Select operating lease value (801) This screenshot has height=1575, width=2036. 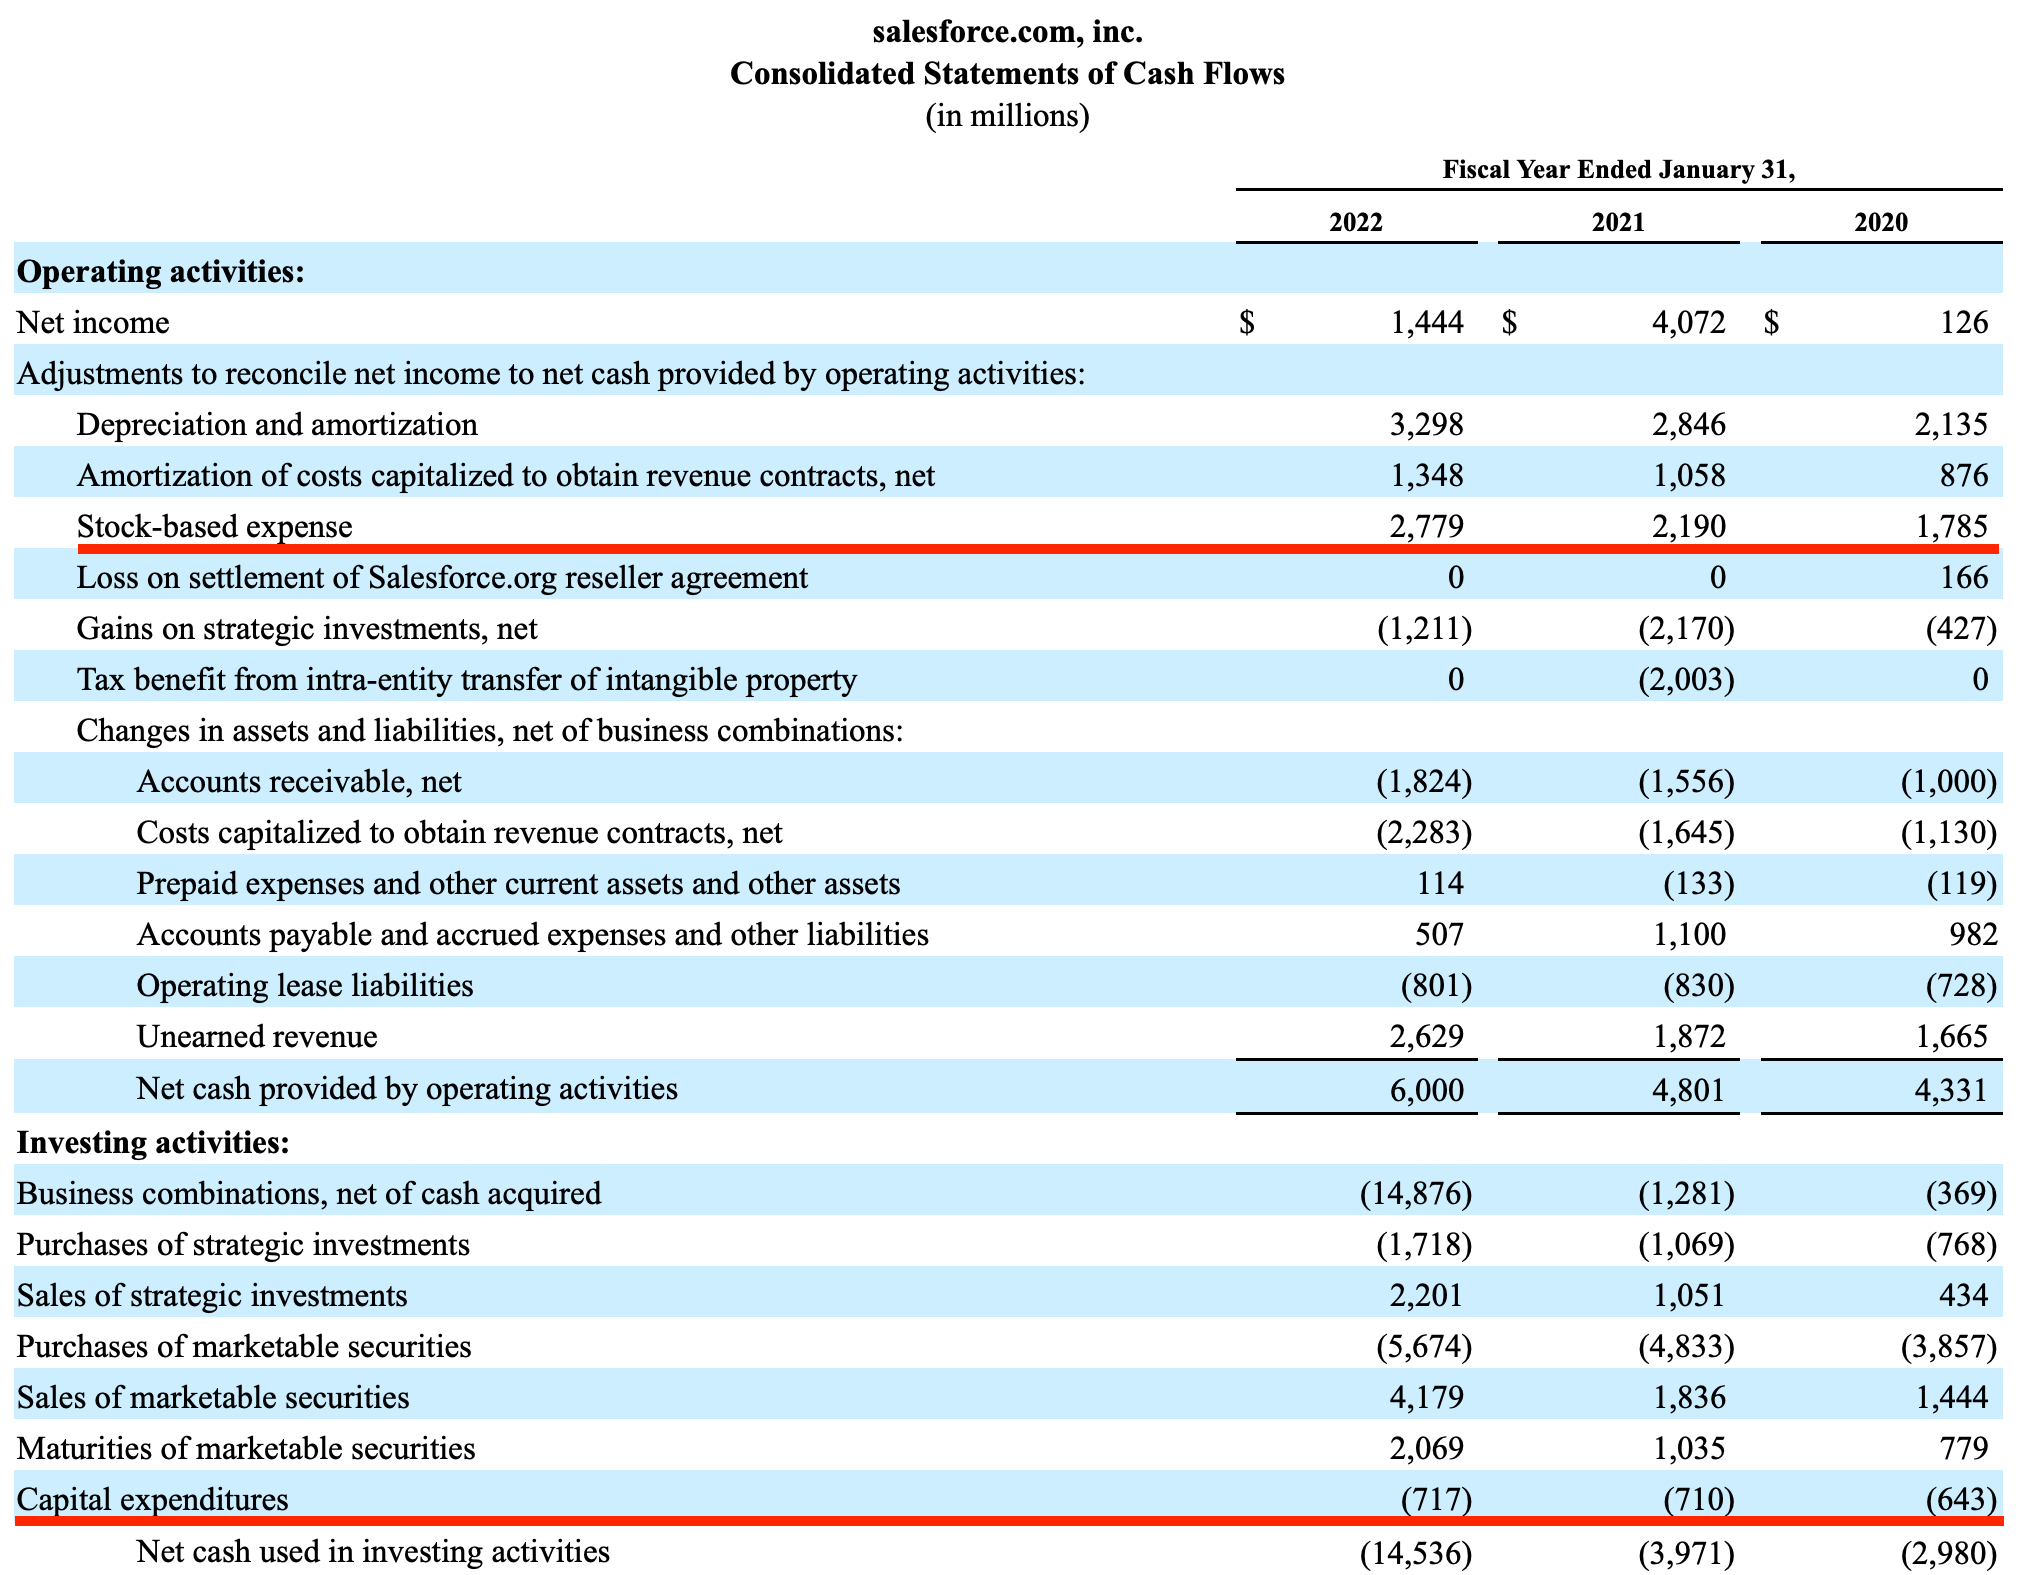click(1436, 985)
